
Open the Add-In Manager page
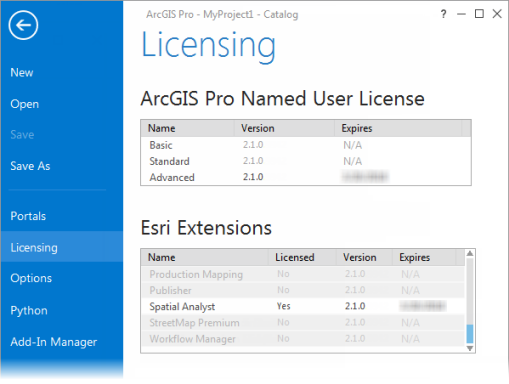point(54,342)
